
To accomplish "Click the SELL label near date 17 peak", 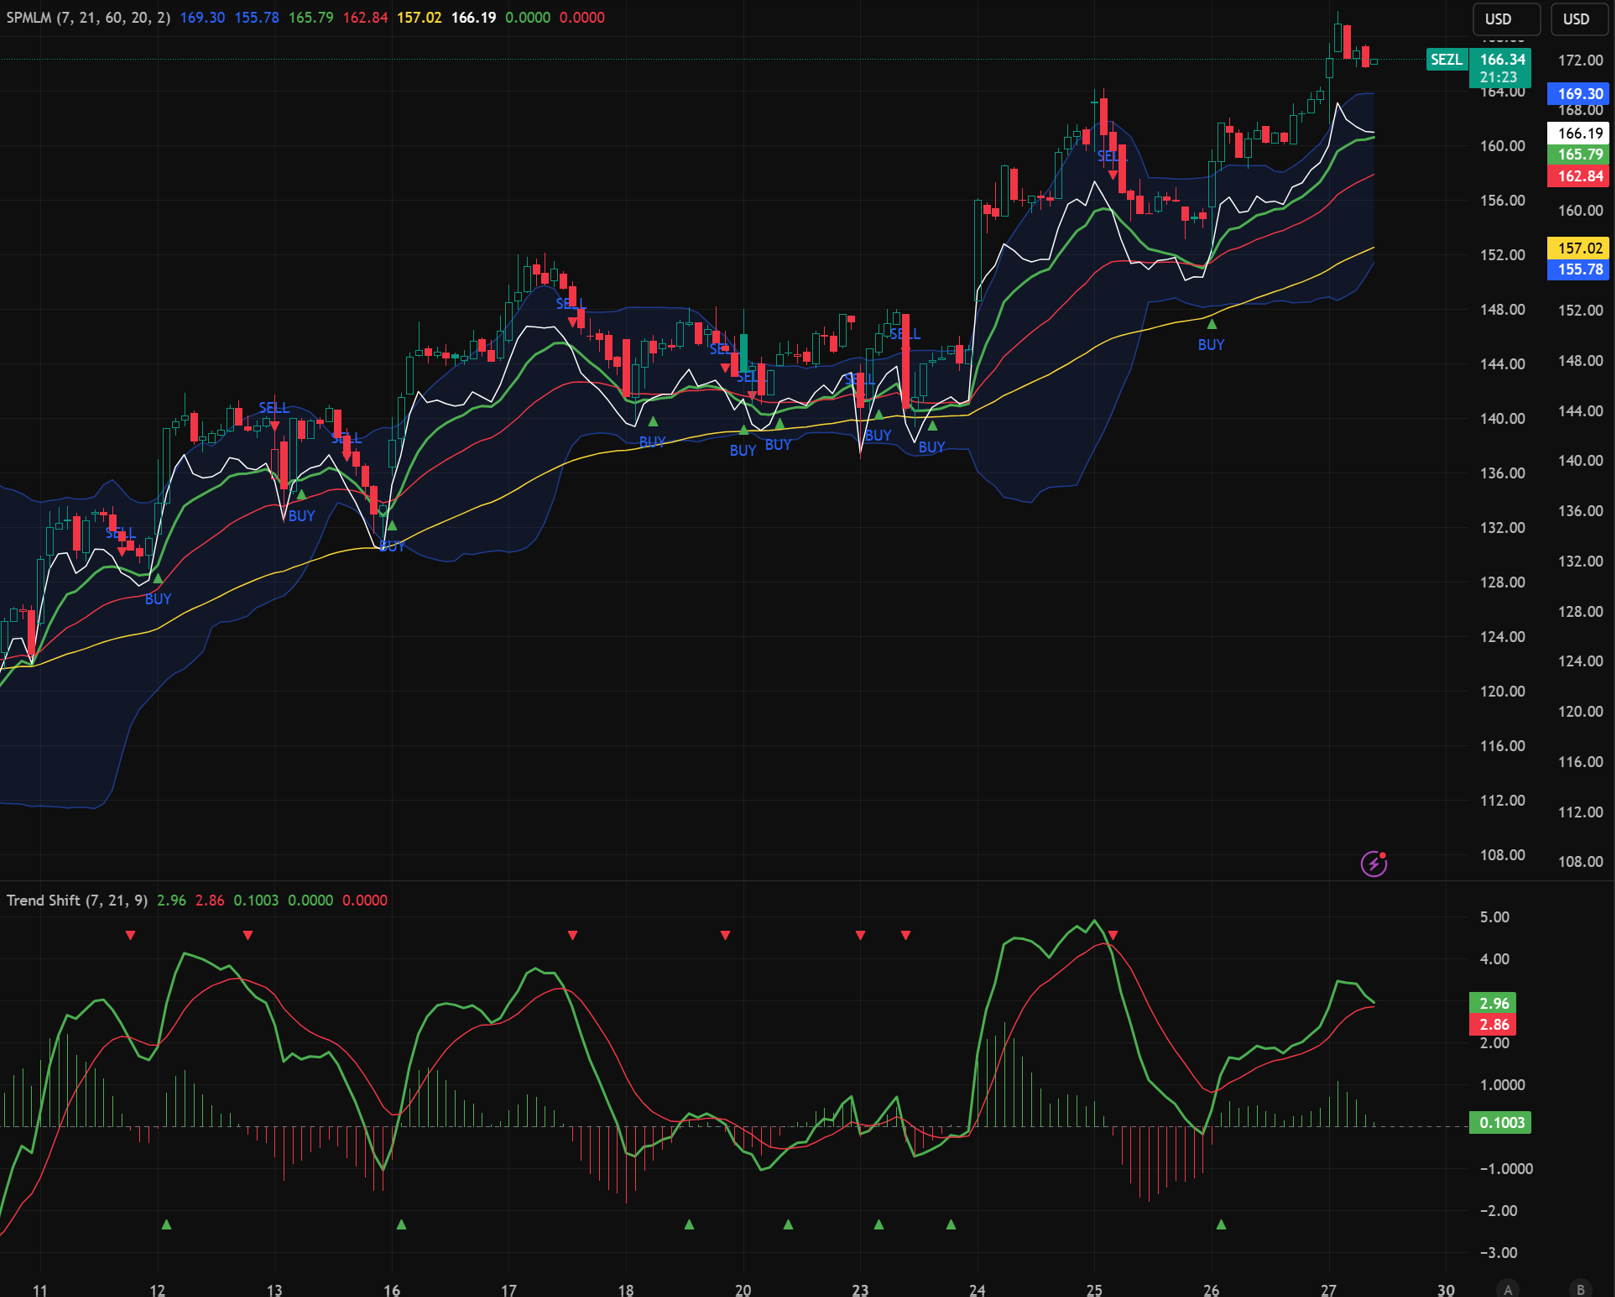I will (570, 303).
